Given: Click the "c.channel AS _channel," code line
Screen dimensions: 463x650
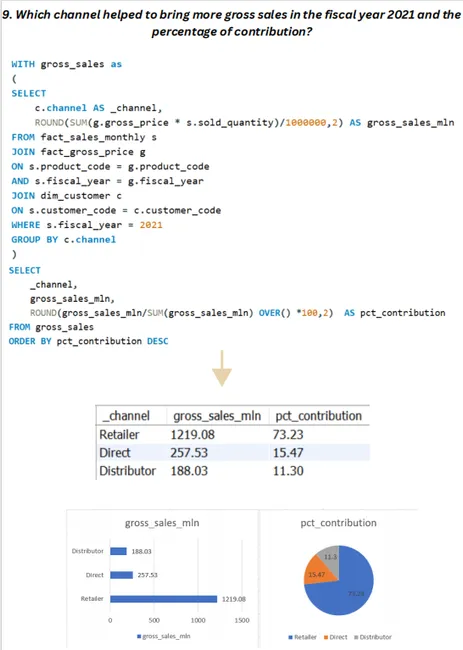Looking at the screenshot, I should (98, 108).
